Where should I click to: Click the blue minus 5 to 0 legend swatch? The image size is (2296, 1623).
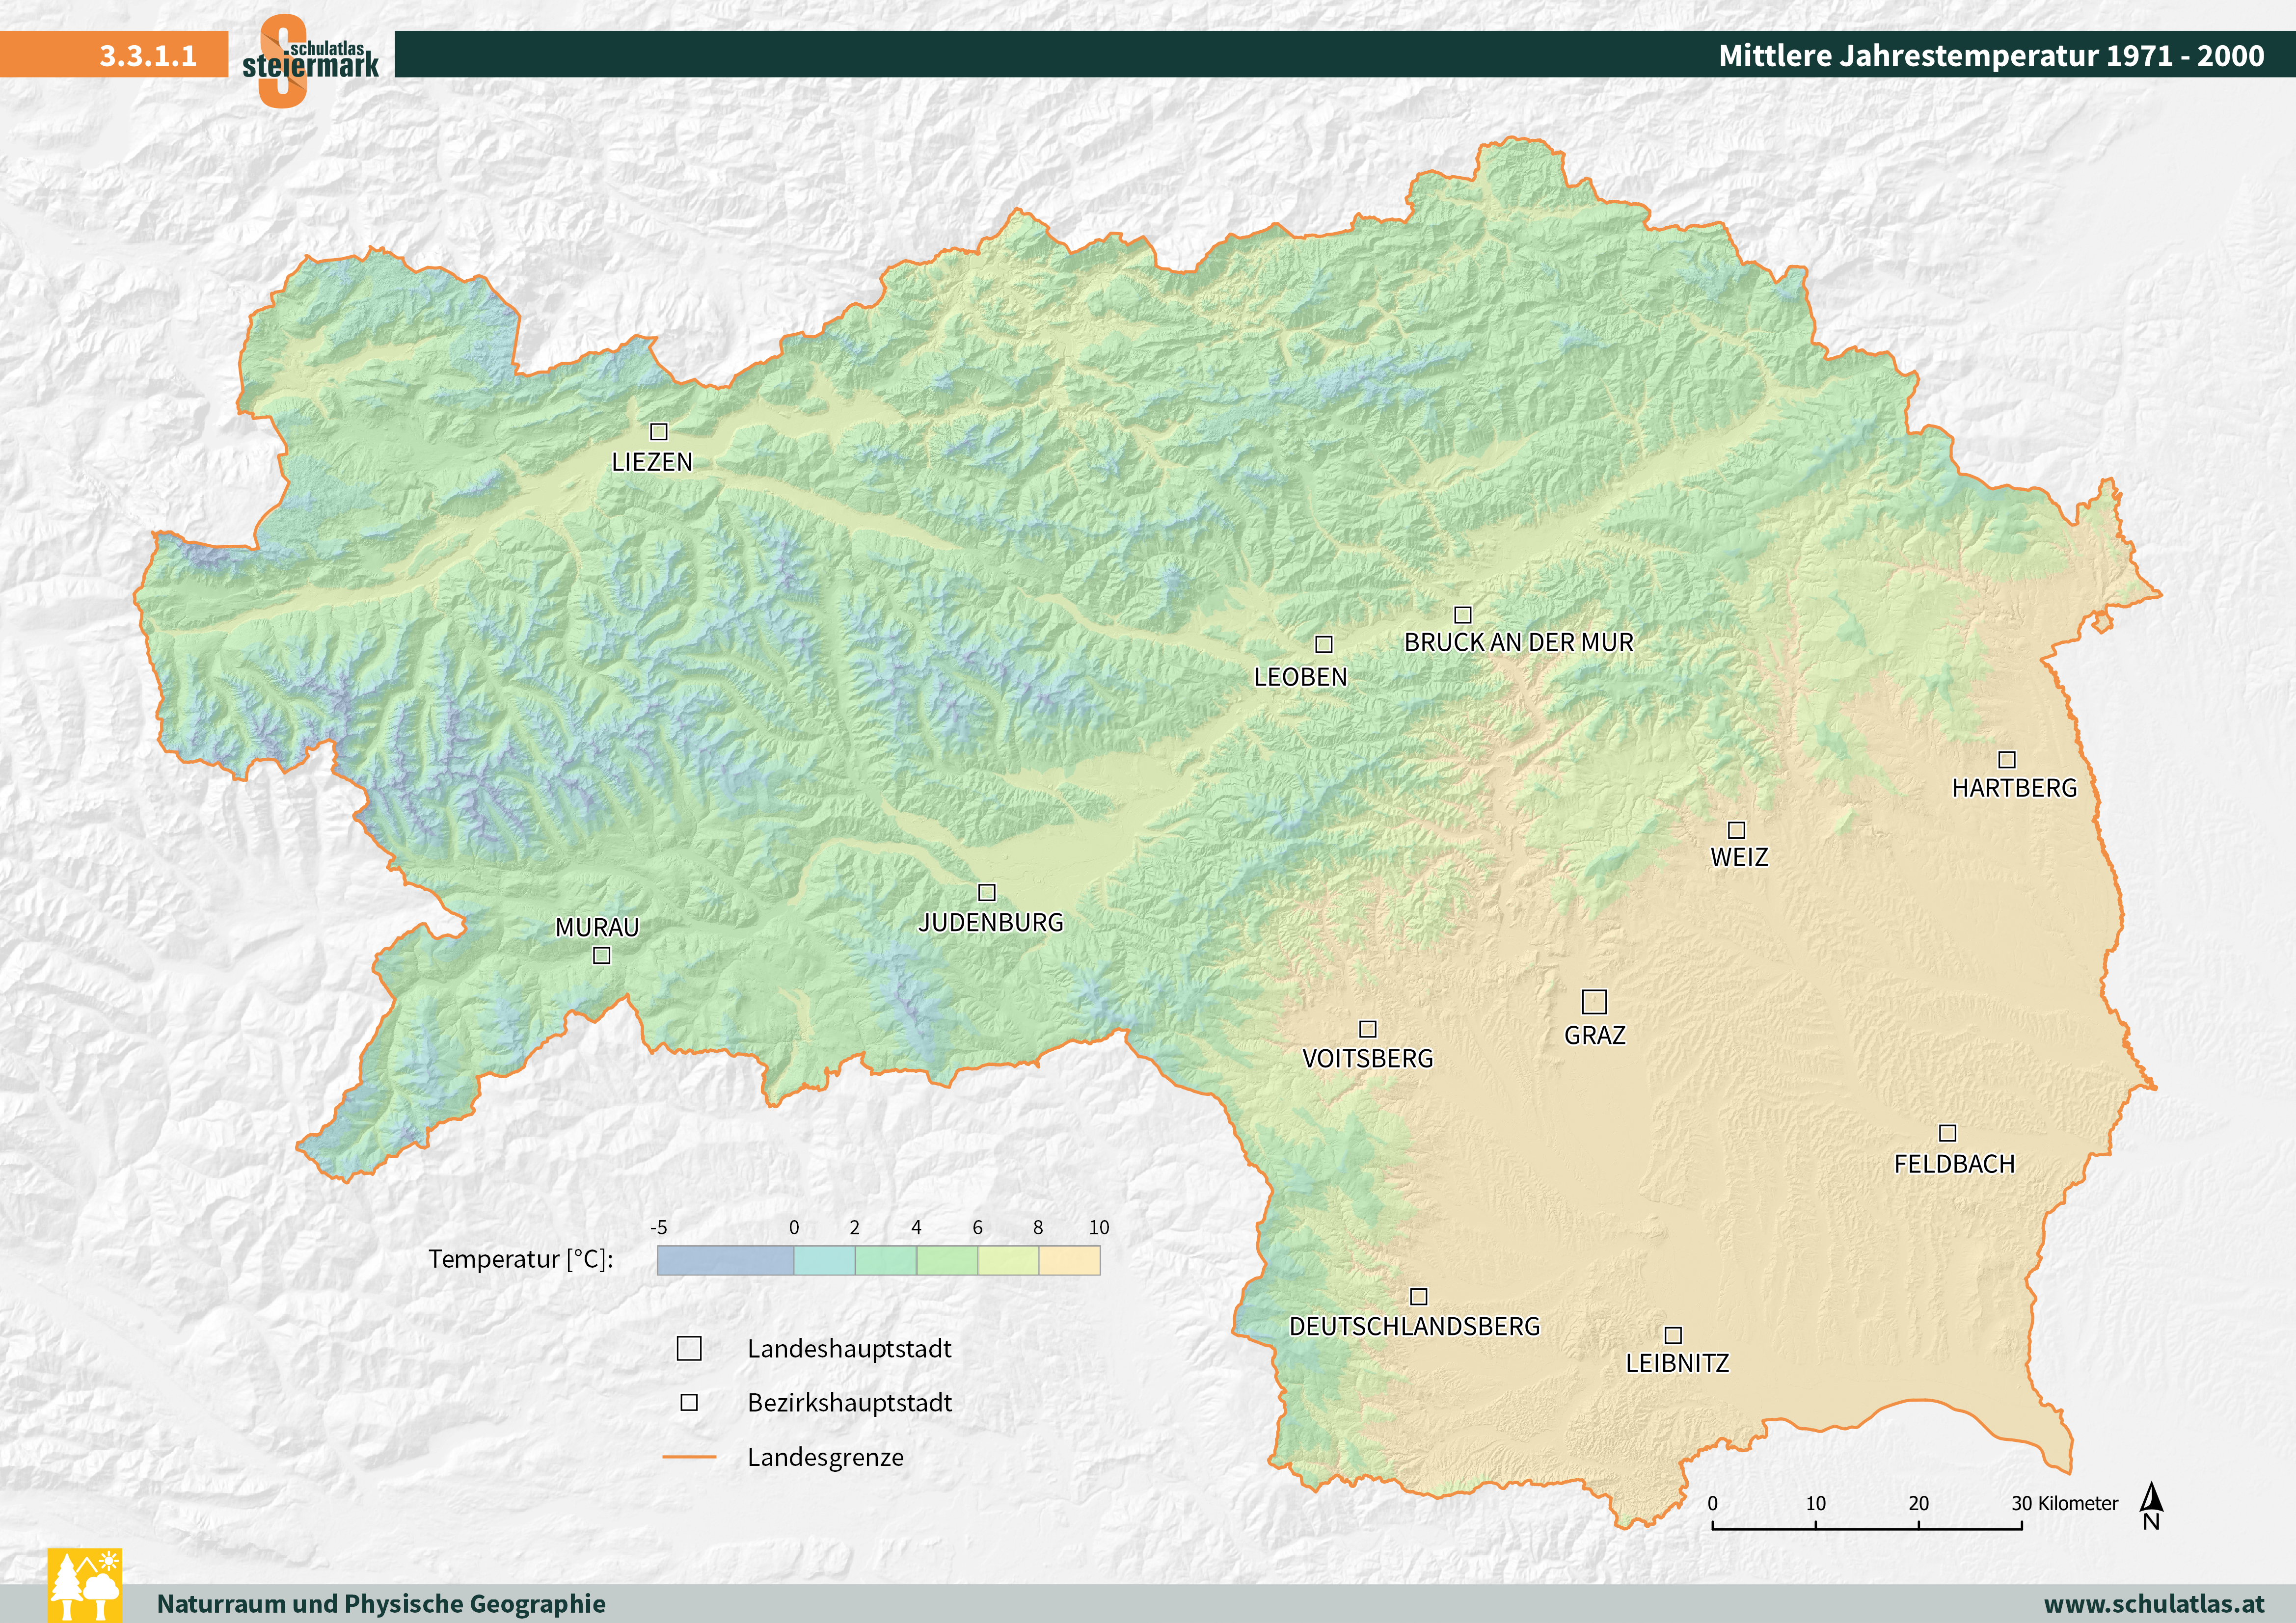(x=725, y=1261)
